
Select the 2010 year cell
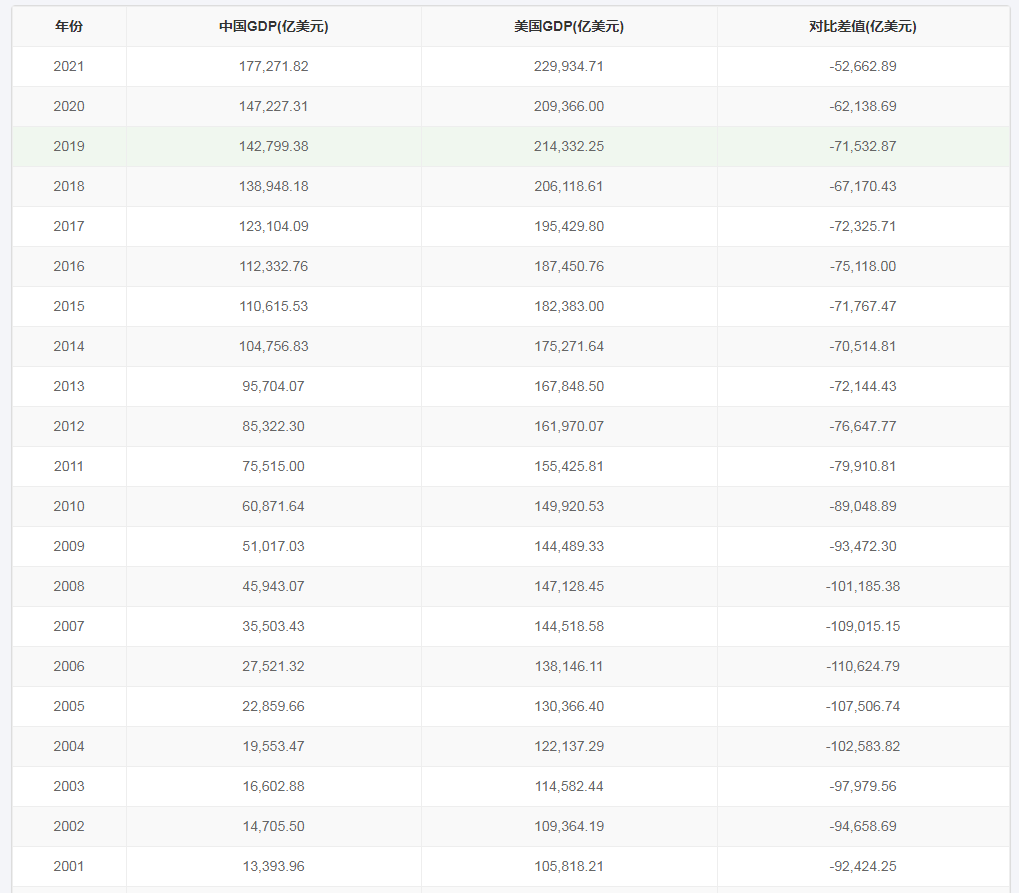pos(69,506)
